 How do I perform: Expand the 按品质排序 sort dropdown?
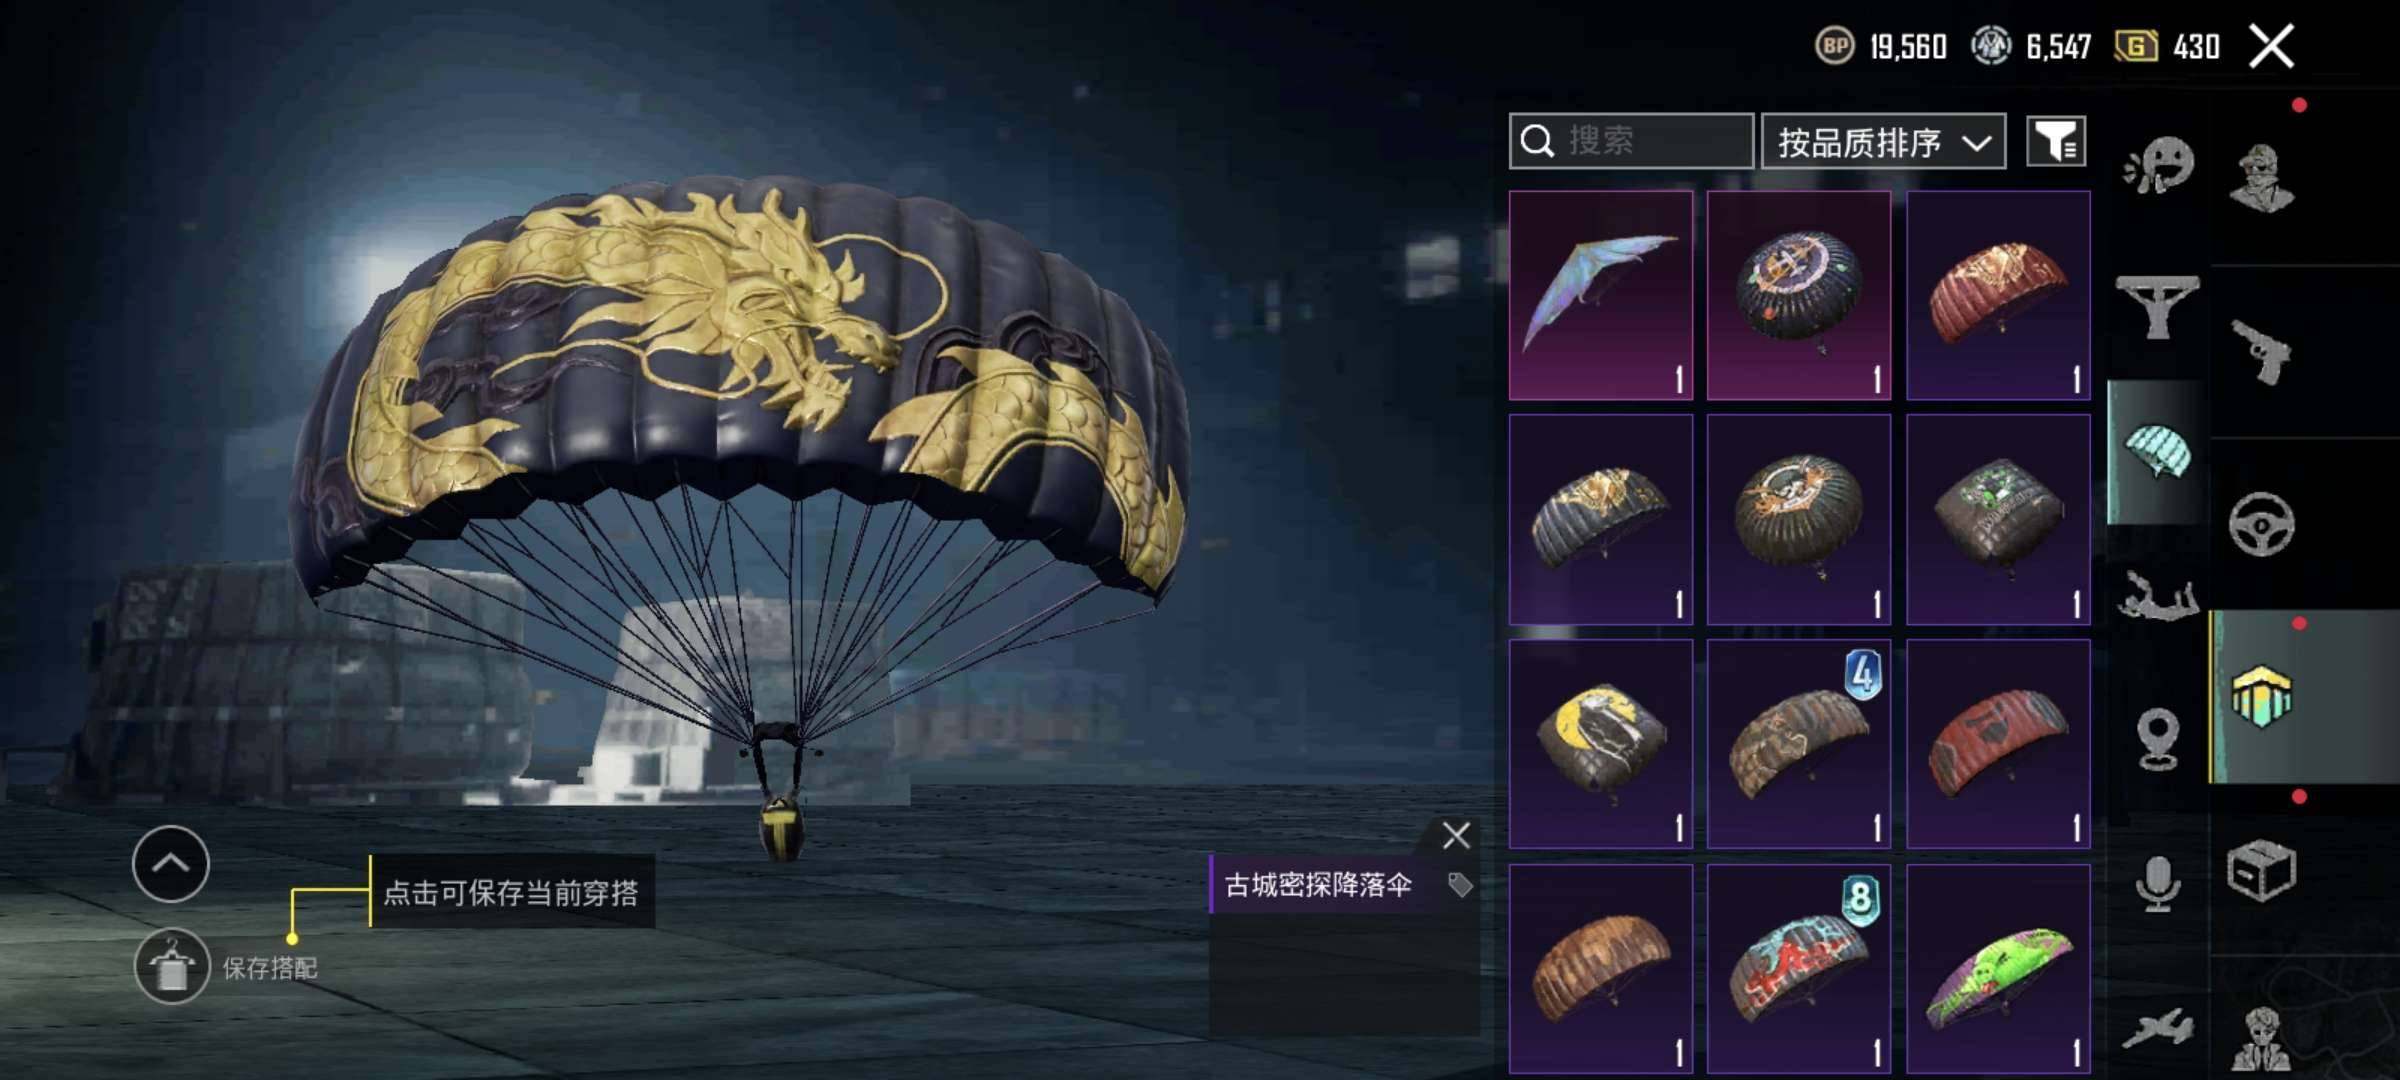point(1883,141)
